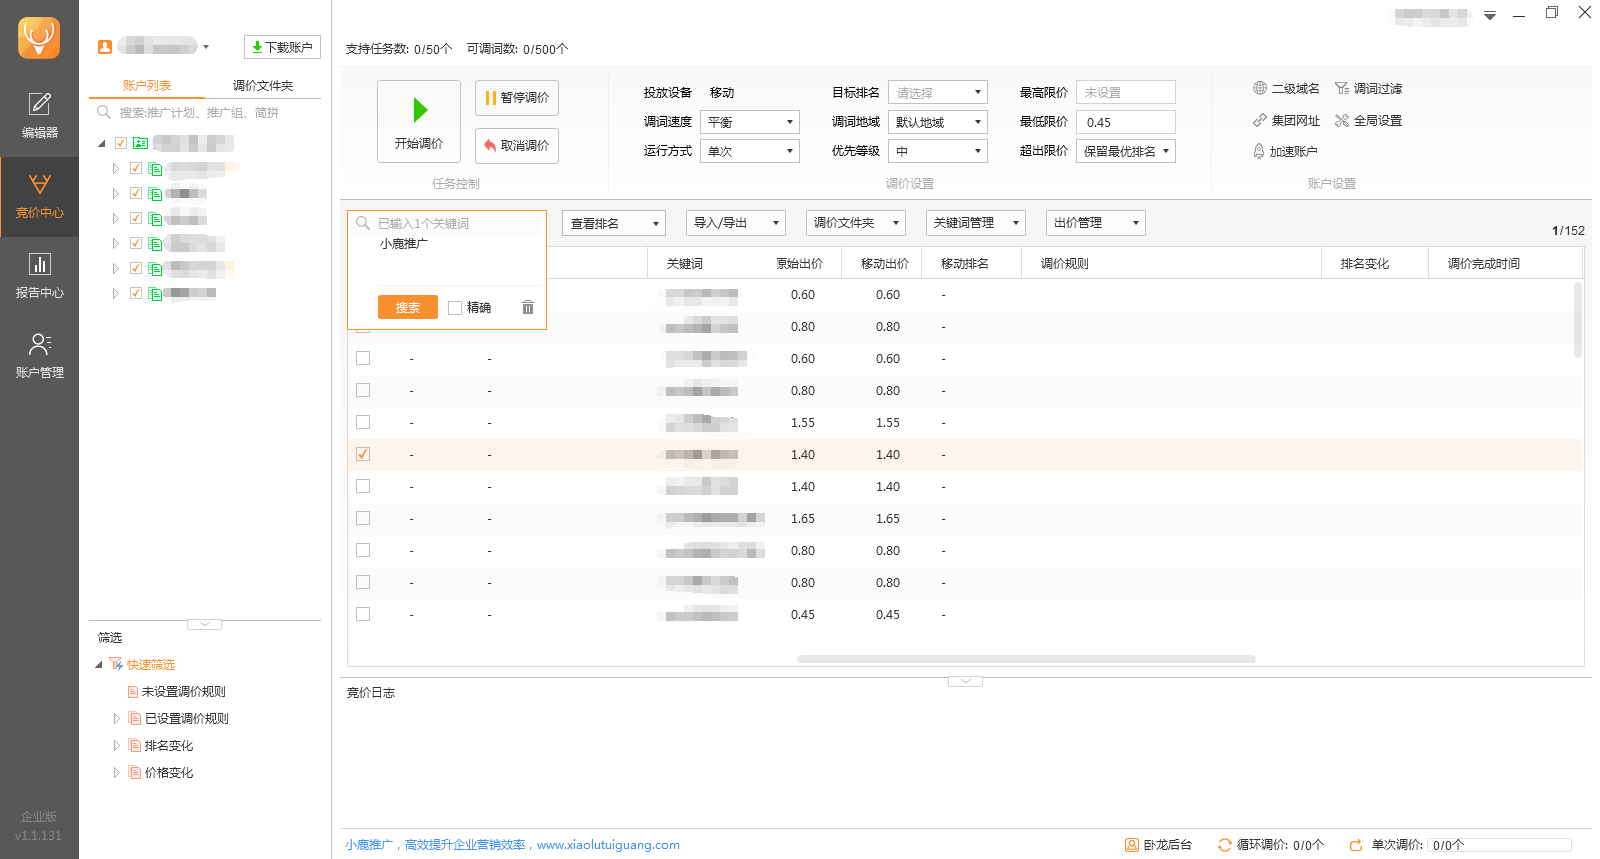
Task: Open the 调价文件夹 toolbar dropdown
Action: tap(856, 223)
